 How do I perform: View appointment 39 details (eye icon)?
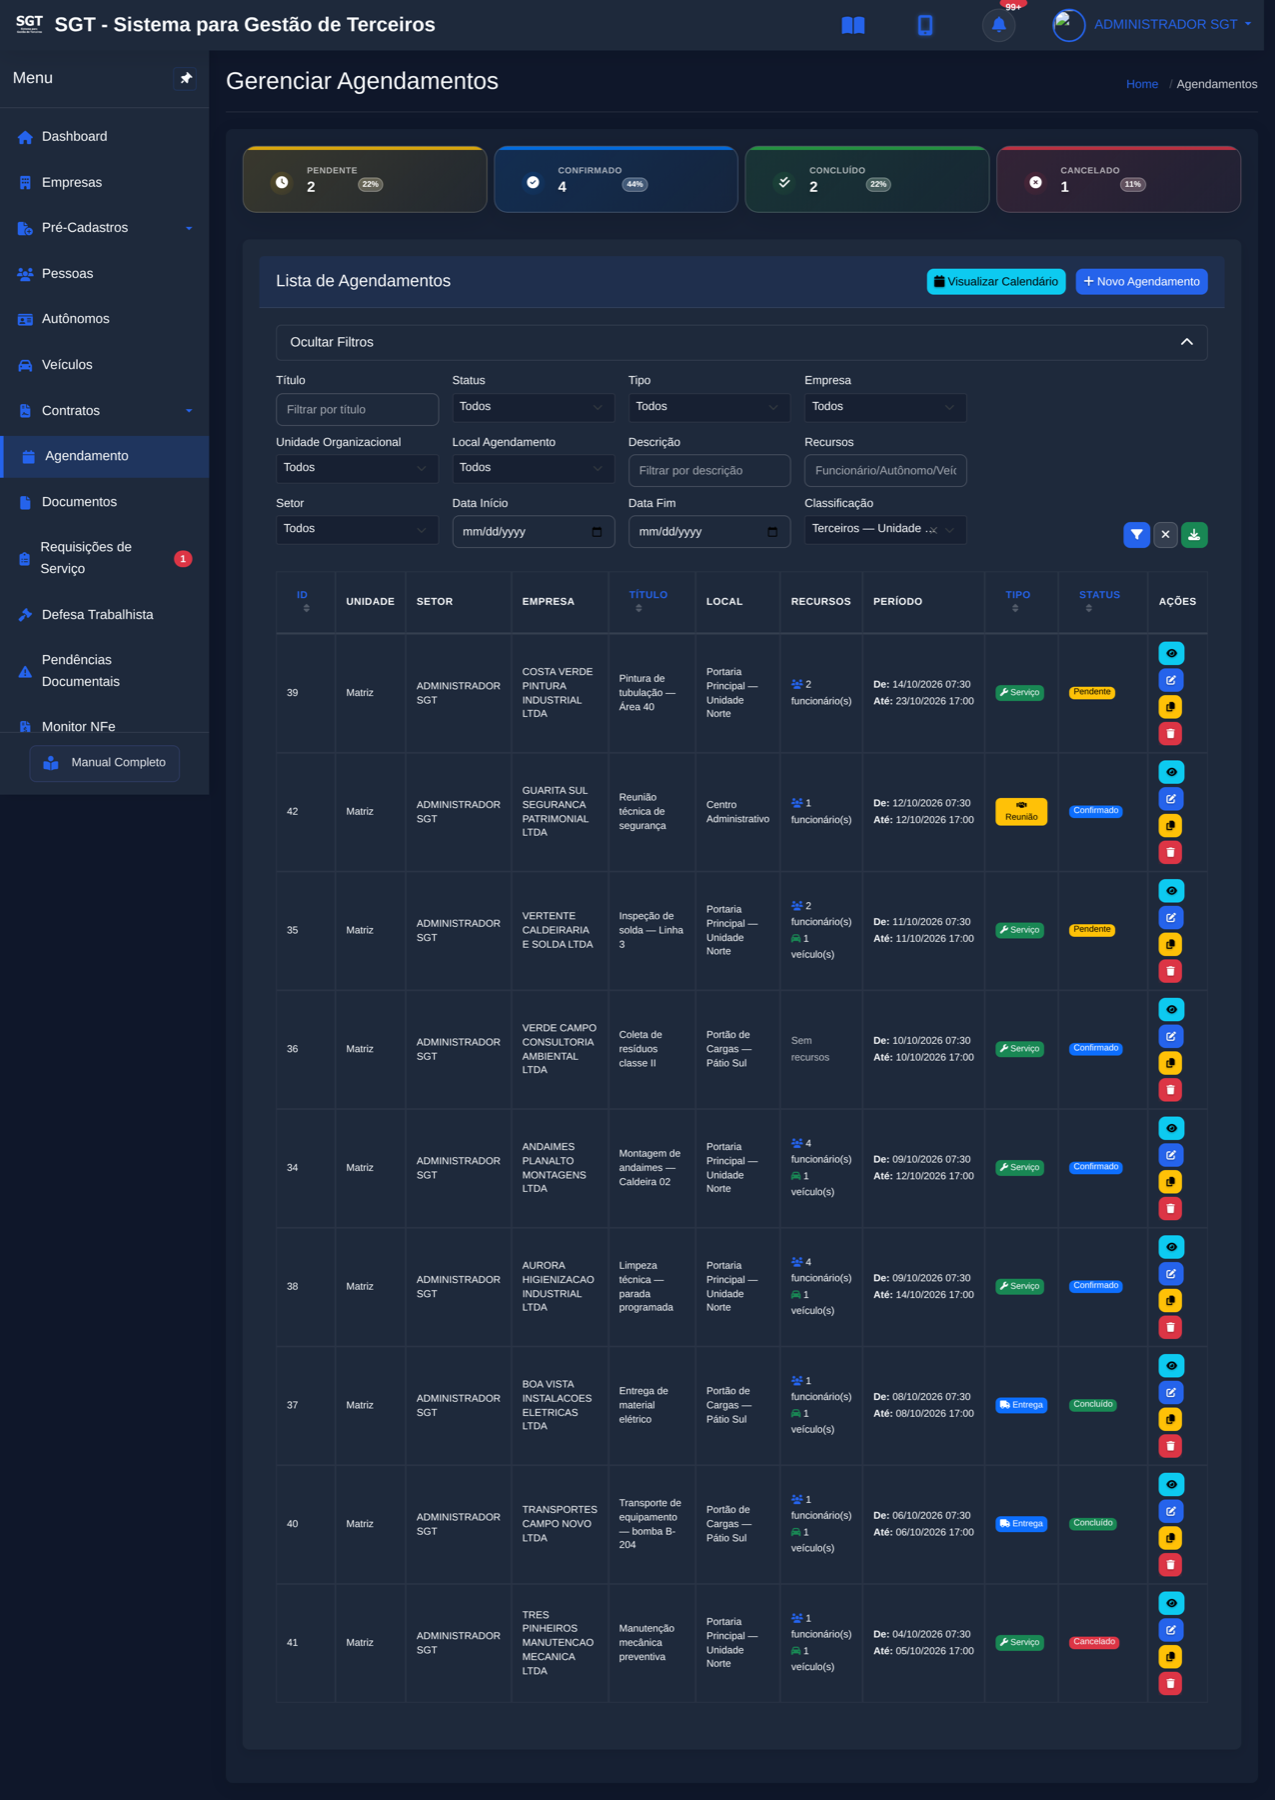point(1171,653)
